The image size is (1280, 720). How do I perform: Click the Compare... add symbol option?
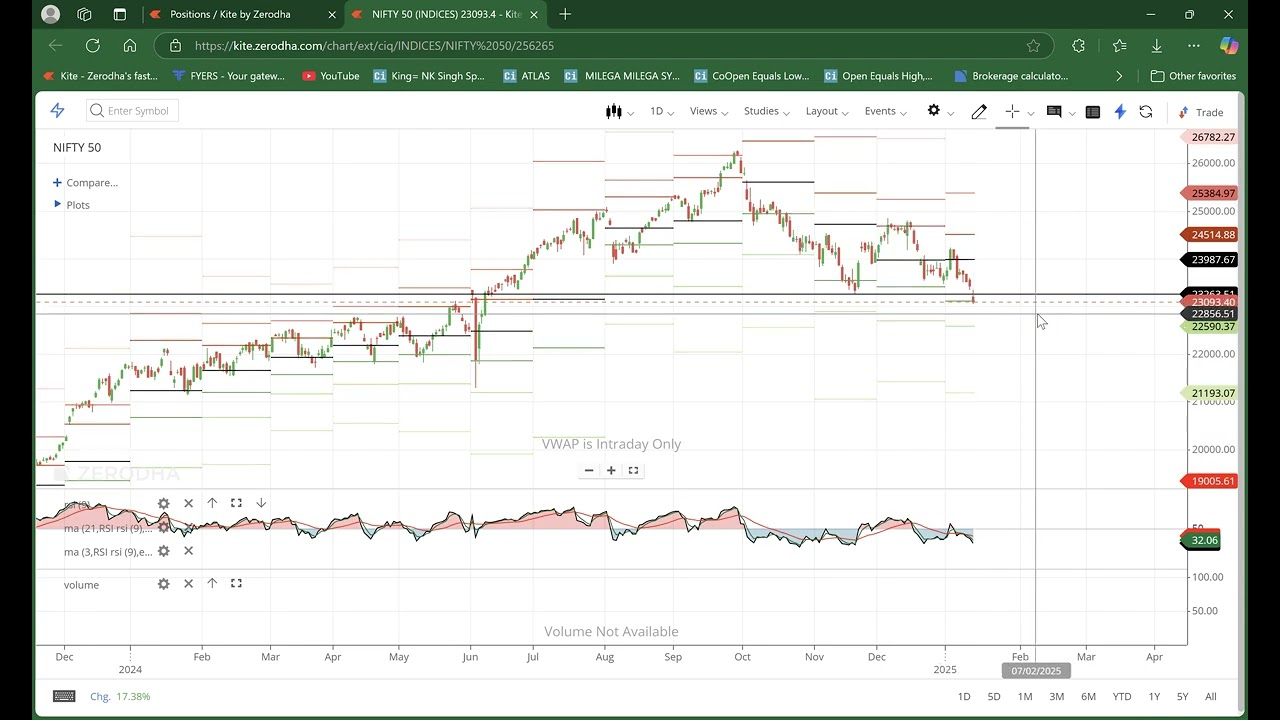[x=85, y=183]
